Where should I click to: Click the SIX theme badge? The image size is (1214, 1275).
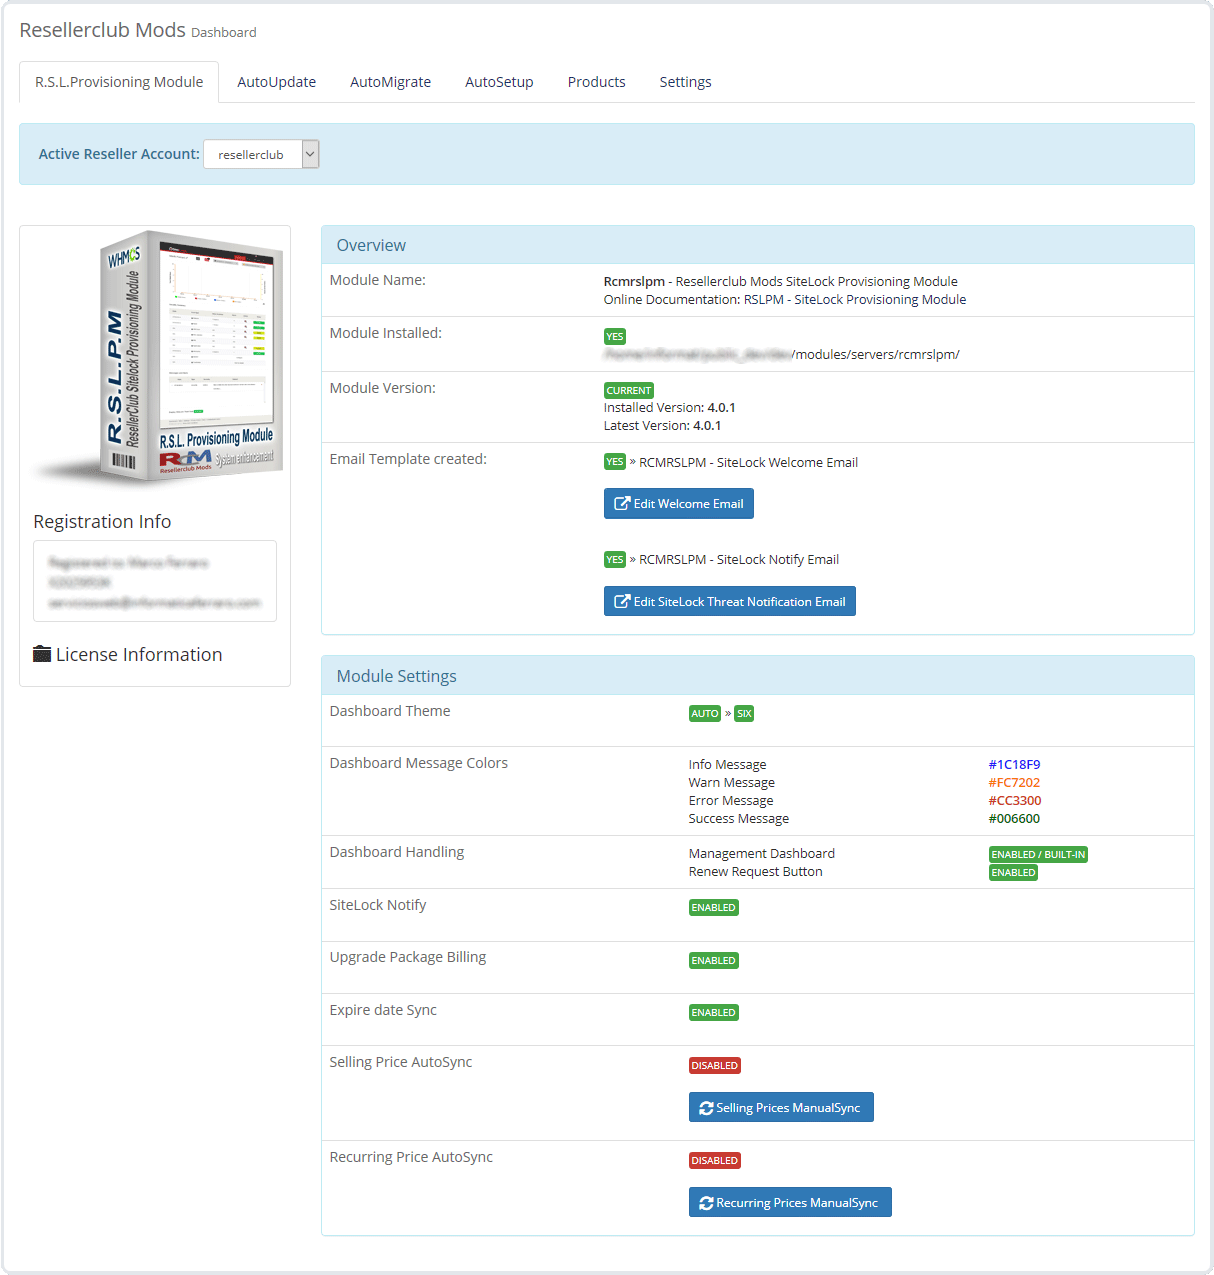pyautogui.click(x=744, y=714)
